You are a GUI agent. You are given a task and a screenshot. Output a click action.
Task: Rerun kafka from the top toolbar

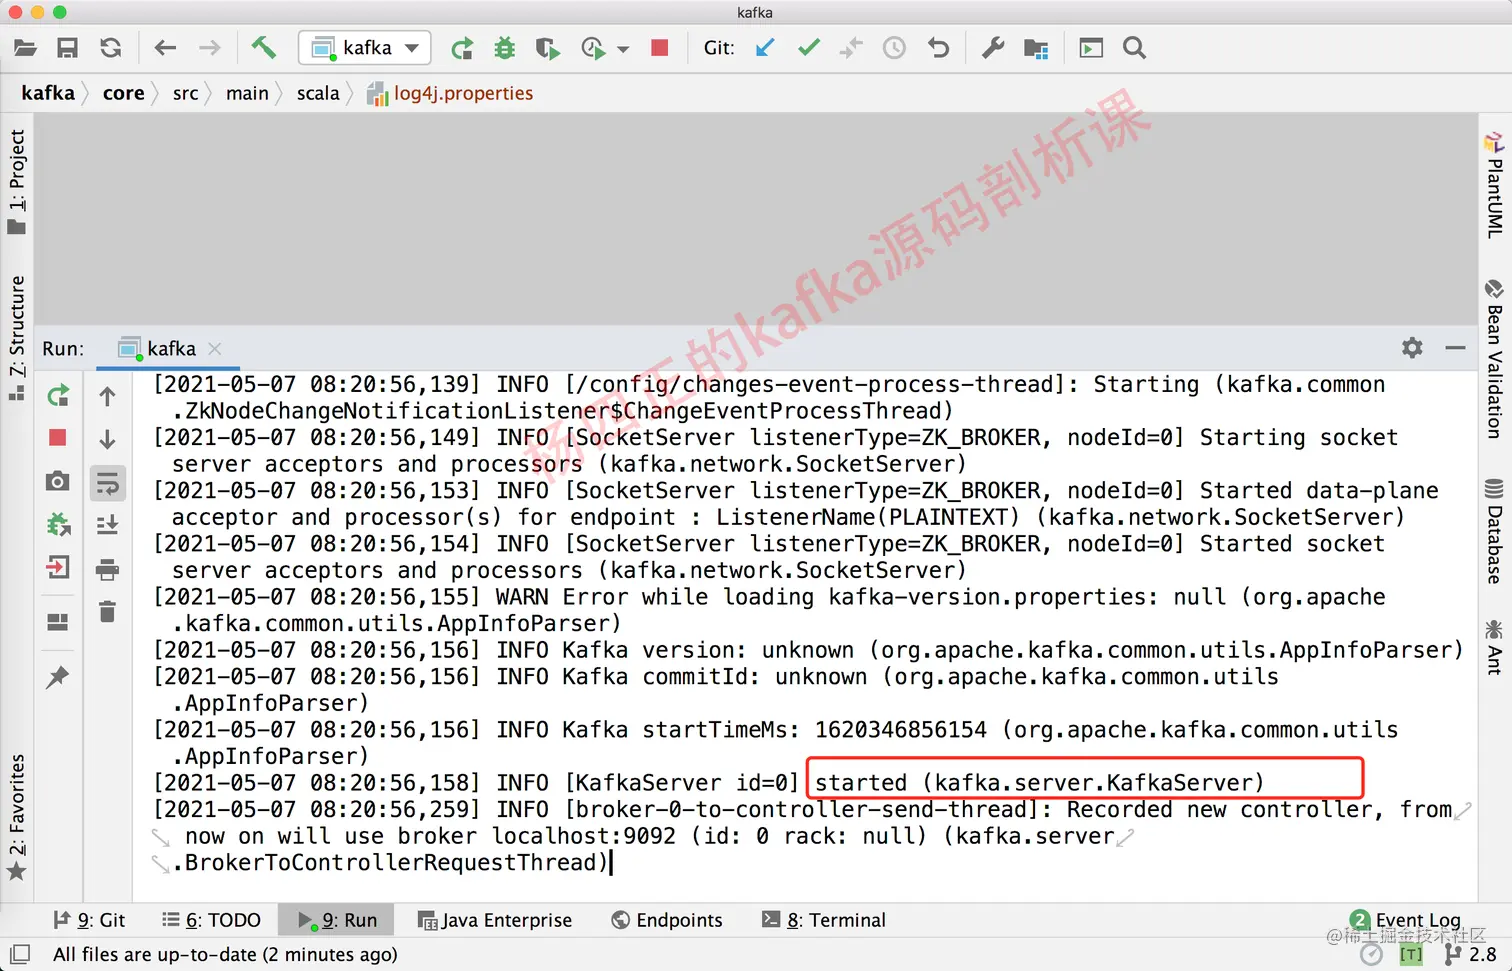pos(462,48)
